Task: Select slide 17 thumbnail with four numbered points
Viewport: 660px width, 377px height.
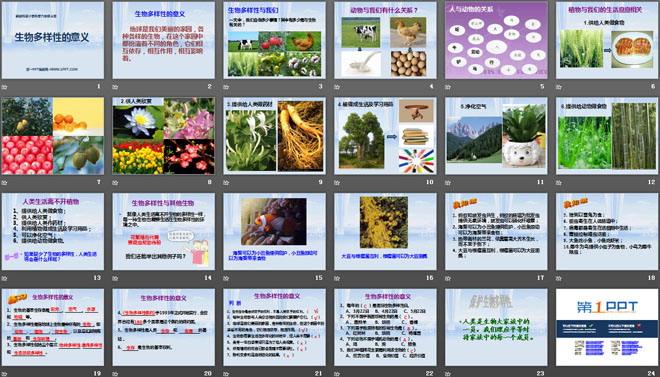Action: [x=496, y=231]
